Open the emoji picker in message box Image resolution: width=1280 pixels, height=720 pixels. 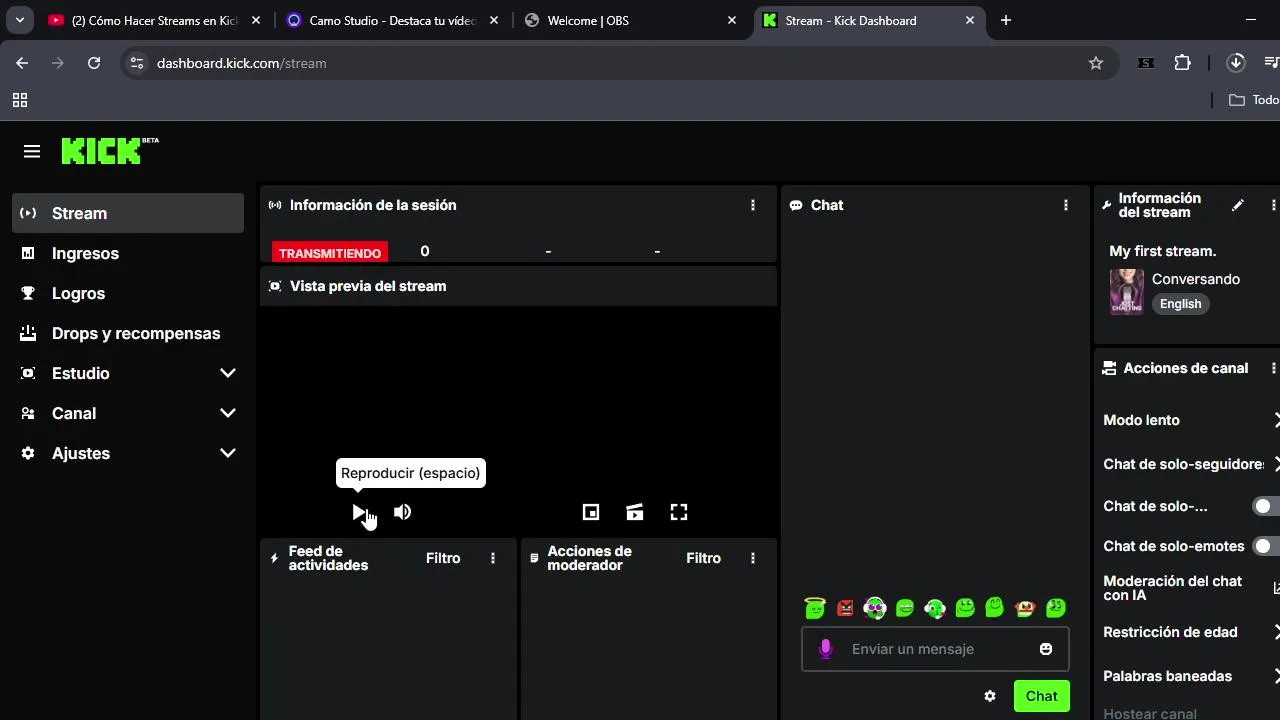tap(1046, 649)
